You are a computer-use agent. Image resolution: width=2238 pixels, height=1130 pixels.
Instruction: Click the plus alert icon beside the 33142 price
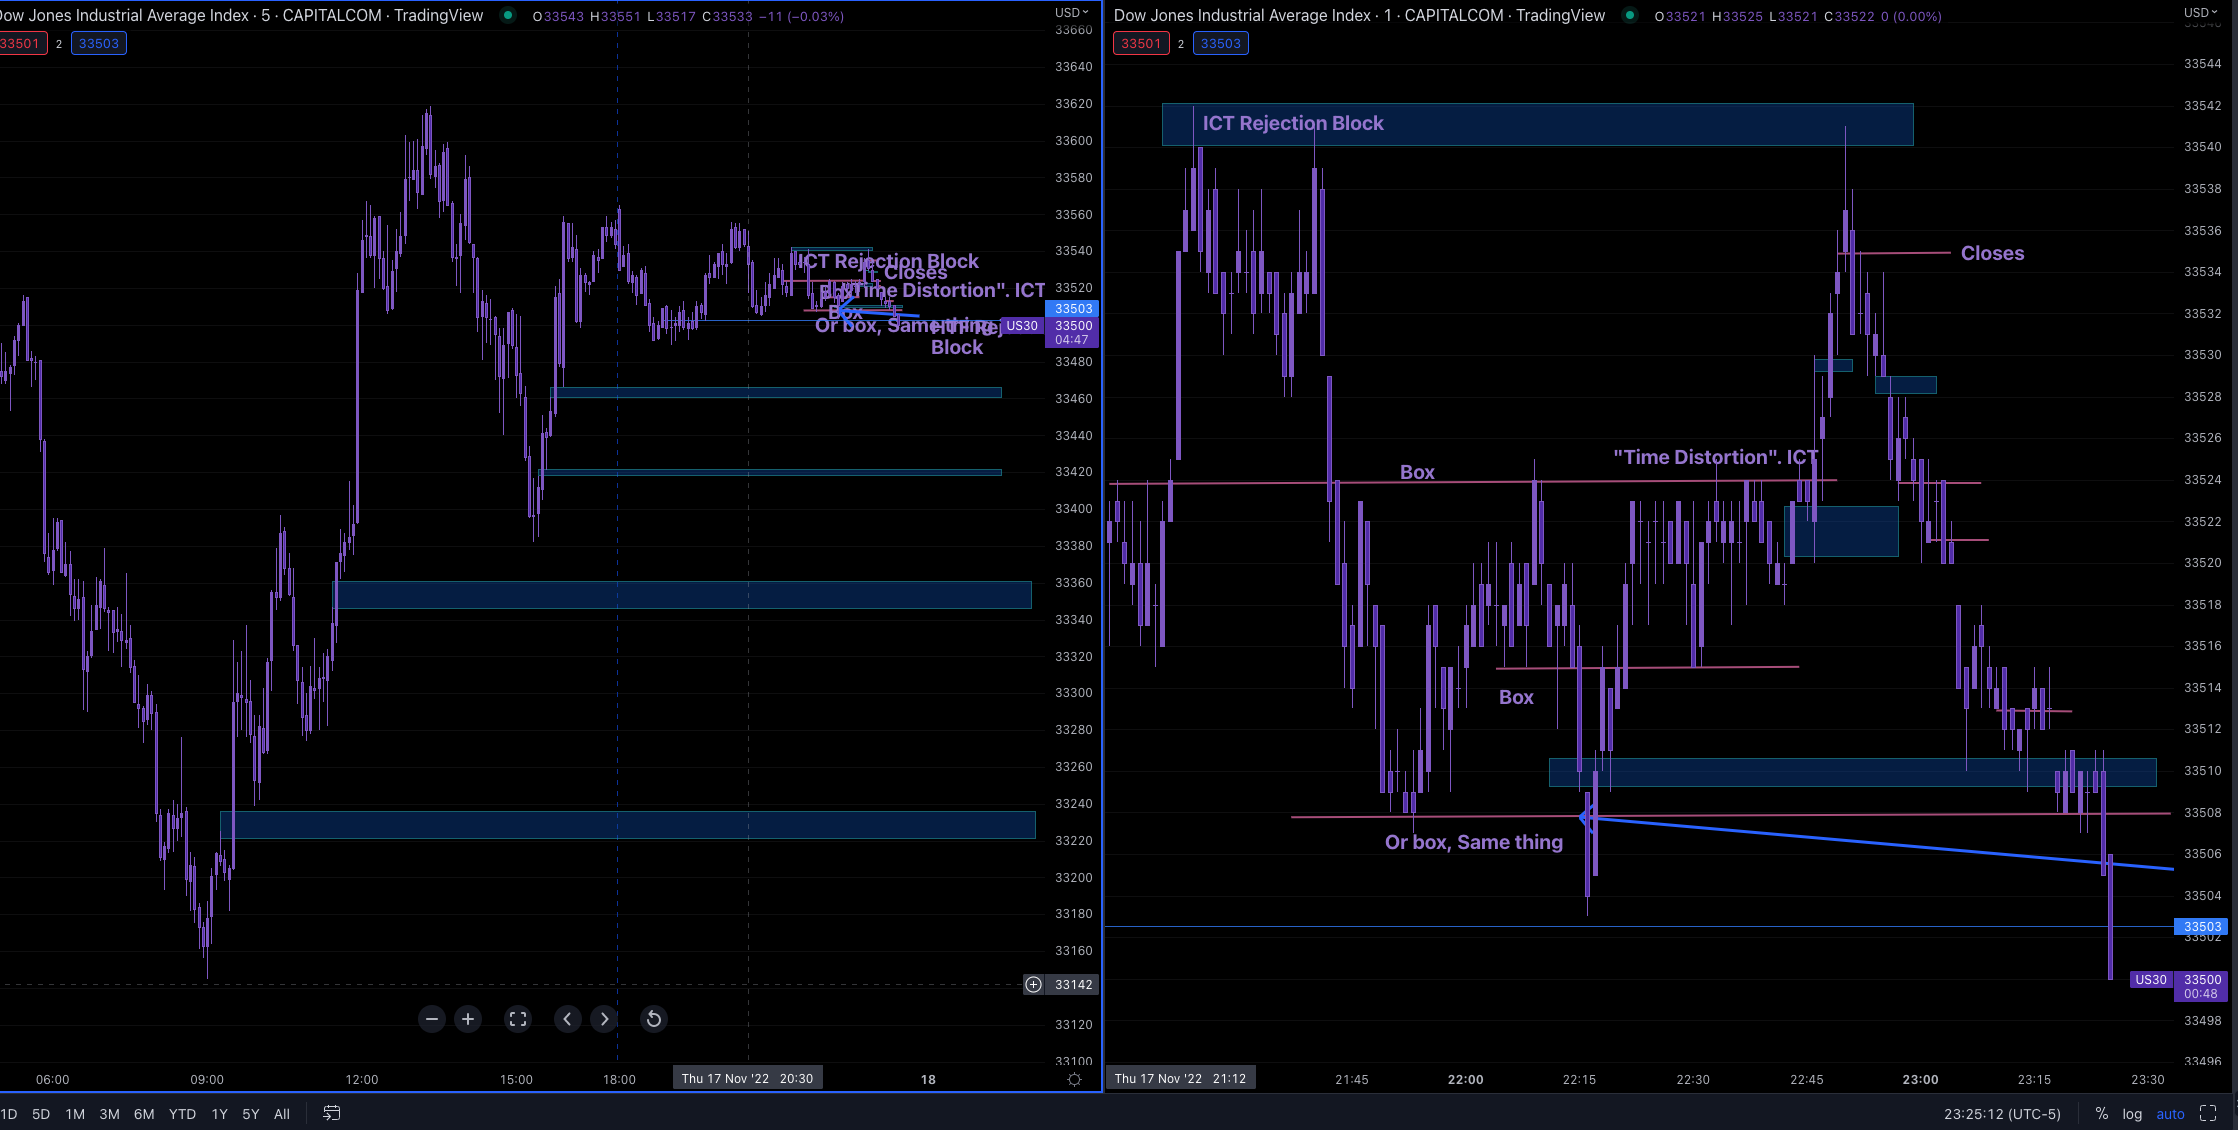(x=1032, y=985)
